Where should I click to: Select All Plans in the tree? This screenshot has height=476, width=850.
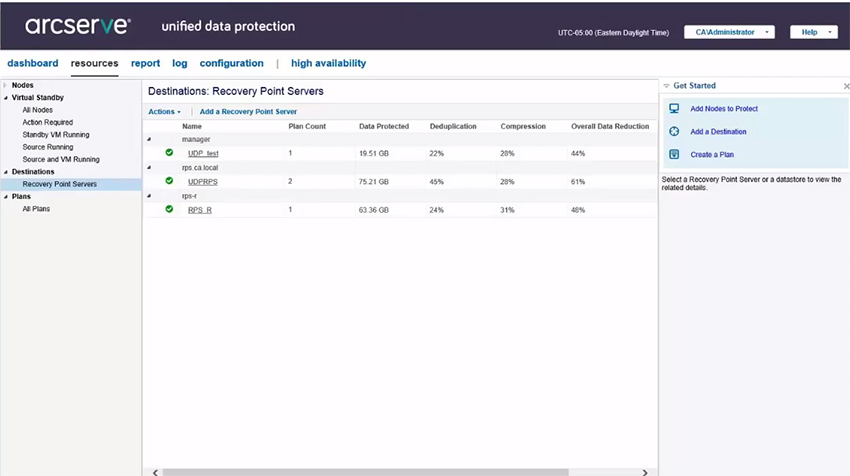(36, 209)
